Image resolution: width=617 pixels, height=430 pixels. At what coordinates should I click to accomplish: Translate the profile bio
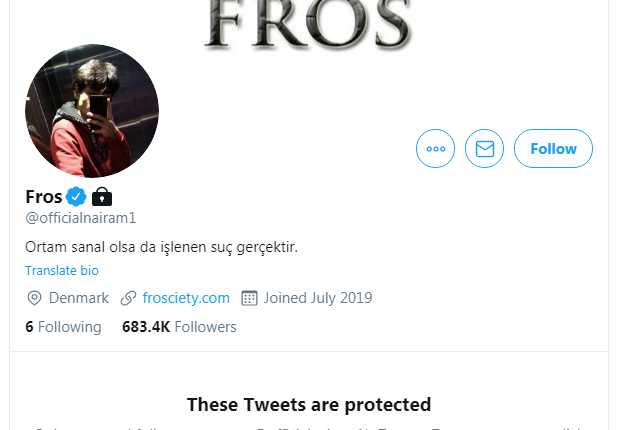pos(62,270)
